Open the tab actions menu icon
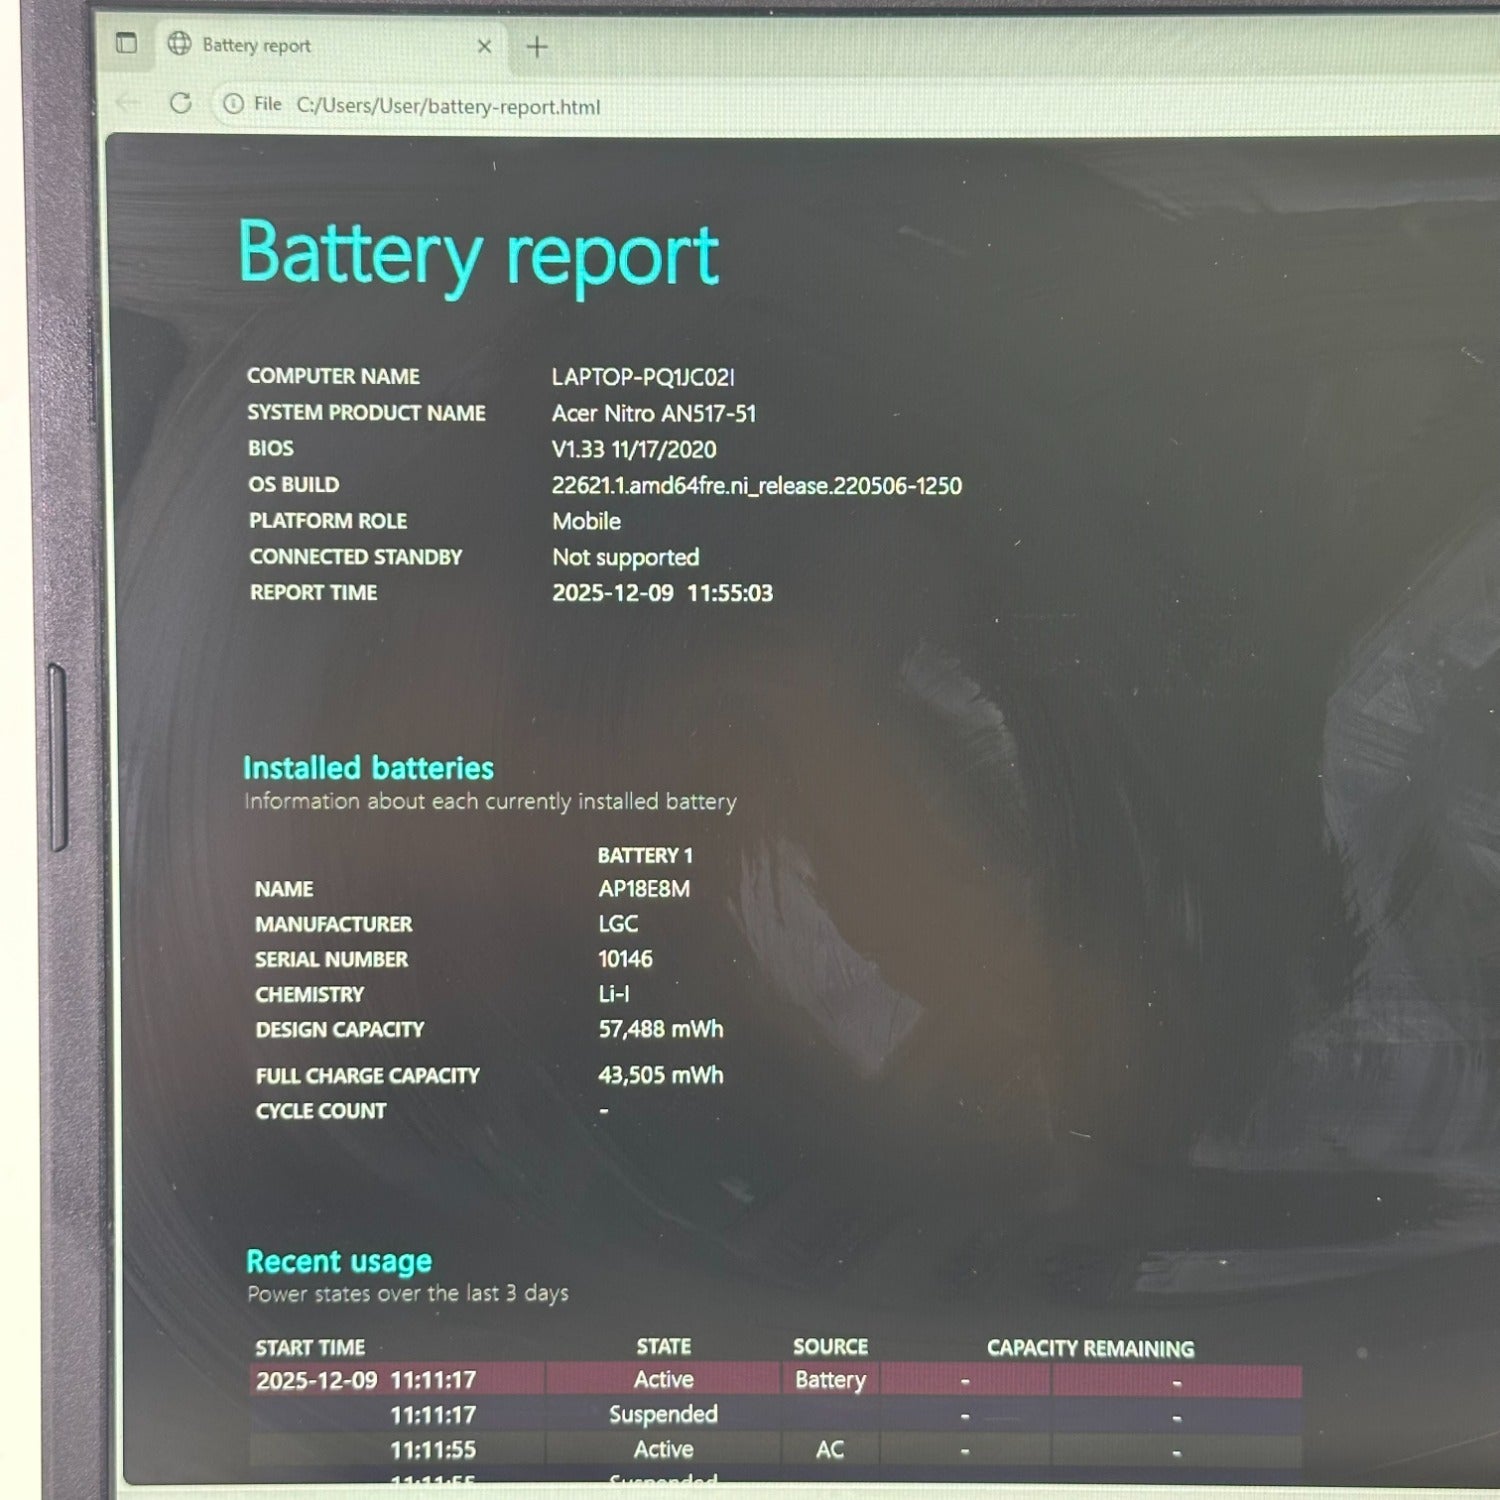This screenshot has width=1500, height=1500. coord(127,43)
